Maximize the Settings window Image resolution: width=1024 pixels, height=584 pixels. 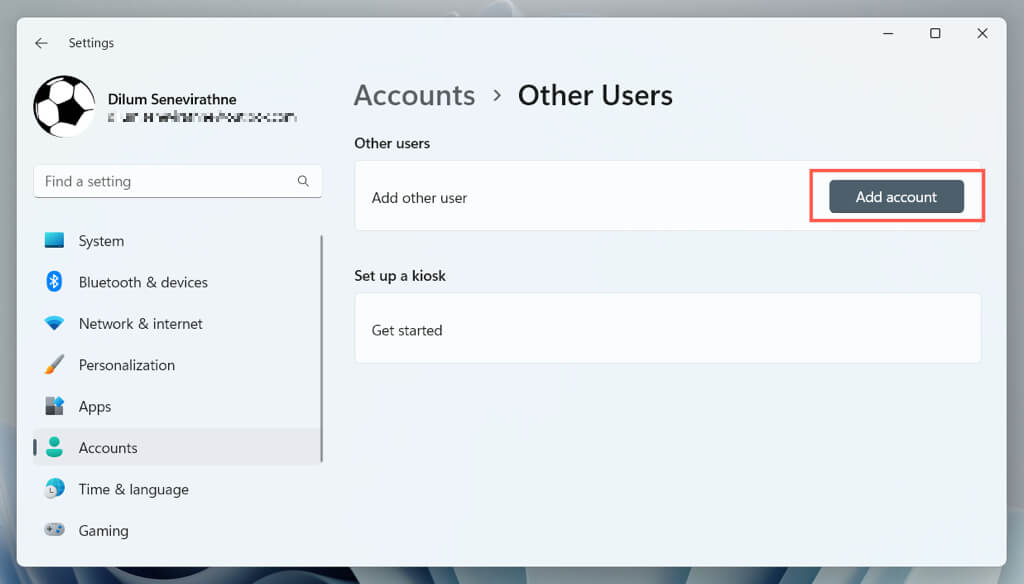(x=935, y=34)
